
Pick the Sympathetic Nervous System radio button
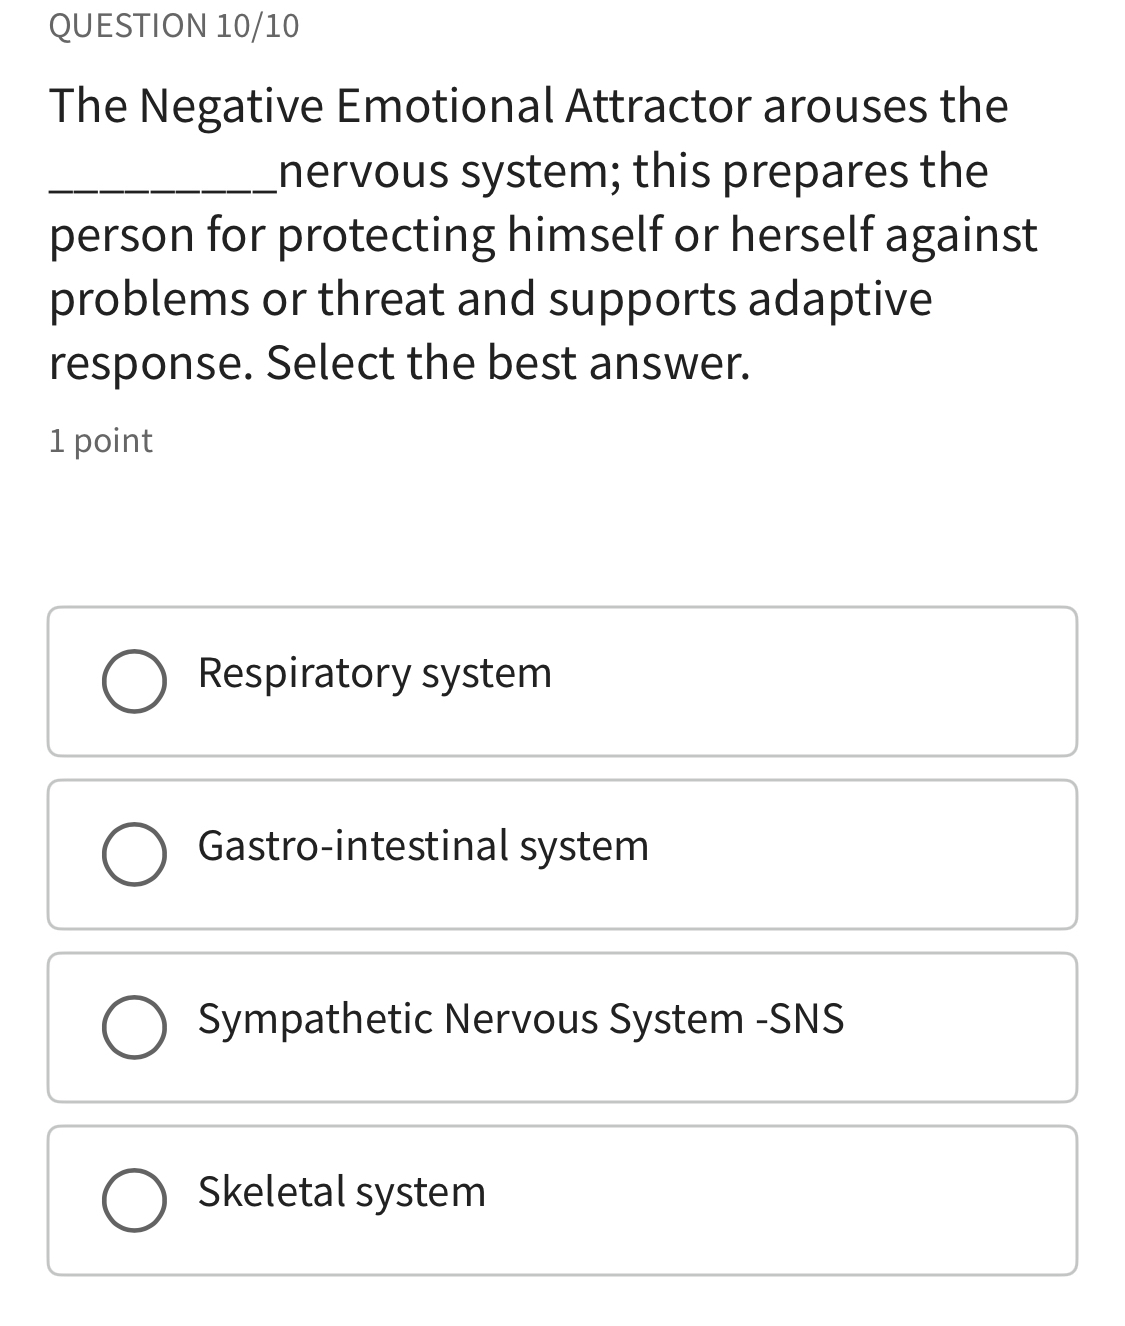[134, 1028]
